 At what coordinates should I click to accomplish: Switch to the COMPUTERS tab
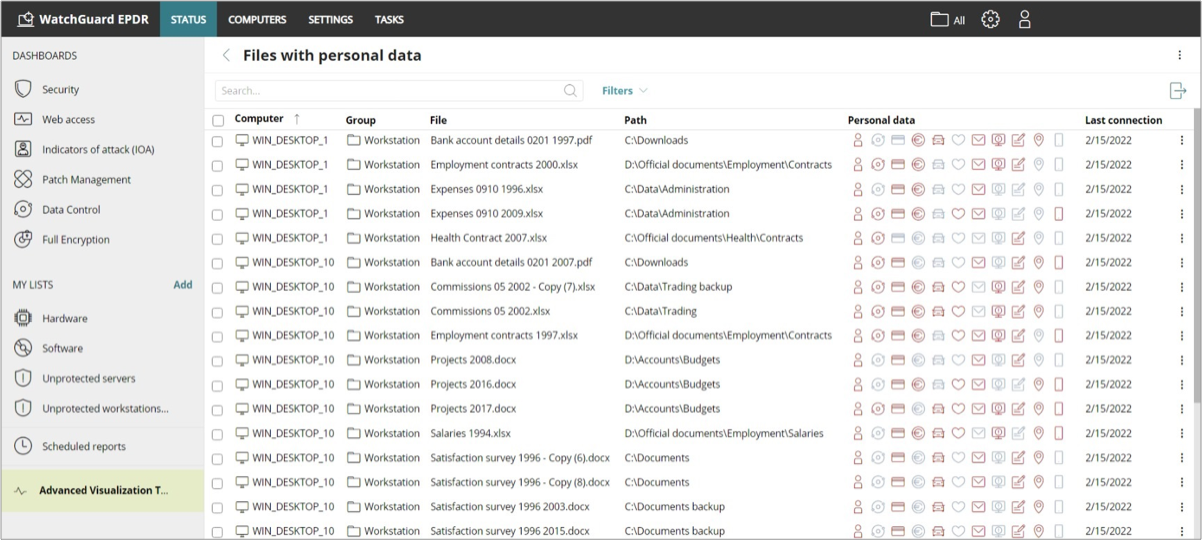(x=257, y=19)
